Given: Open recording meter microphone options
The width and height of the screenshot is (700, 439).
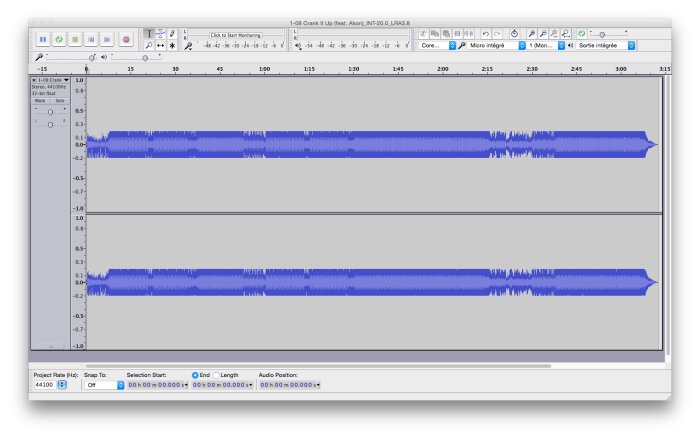Looking at the screenshot, I should 188,46.
